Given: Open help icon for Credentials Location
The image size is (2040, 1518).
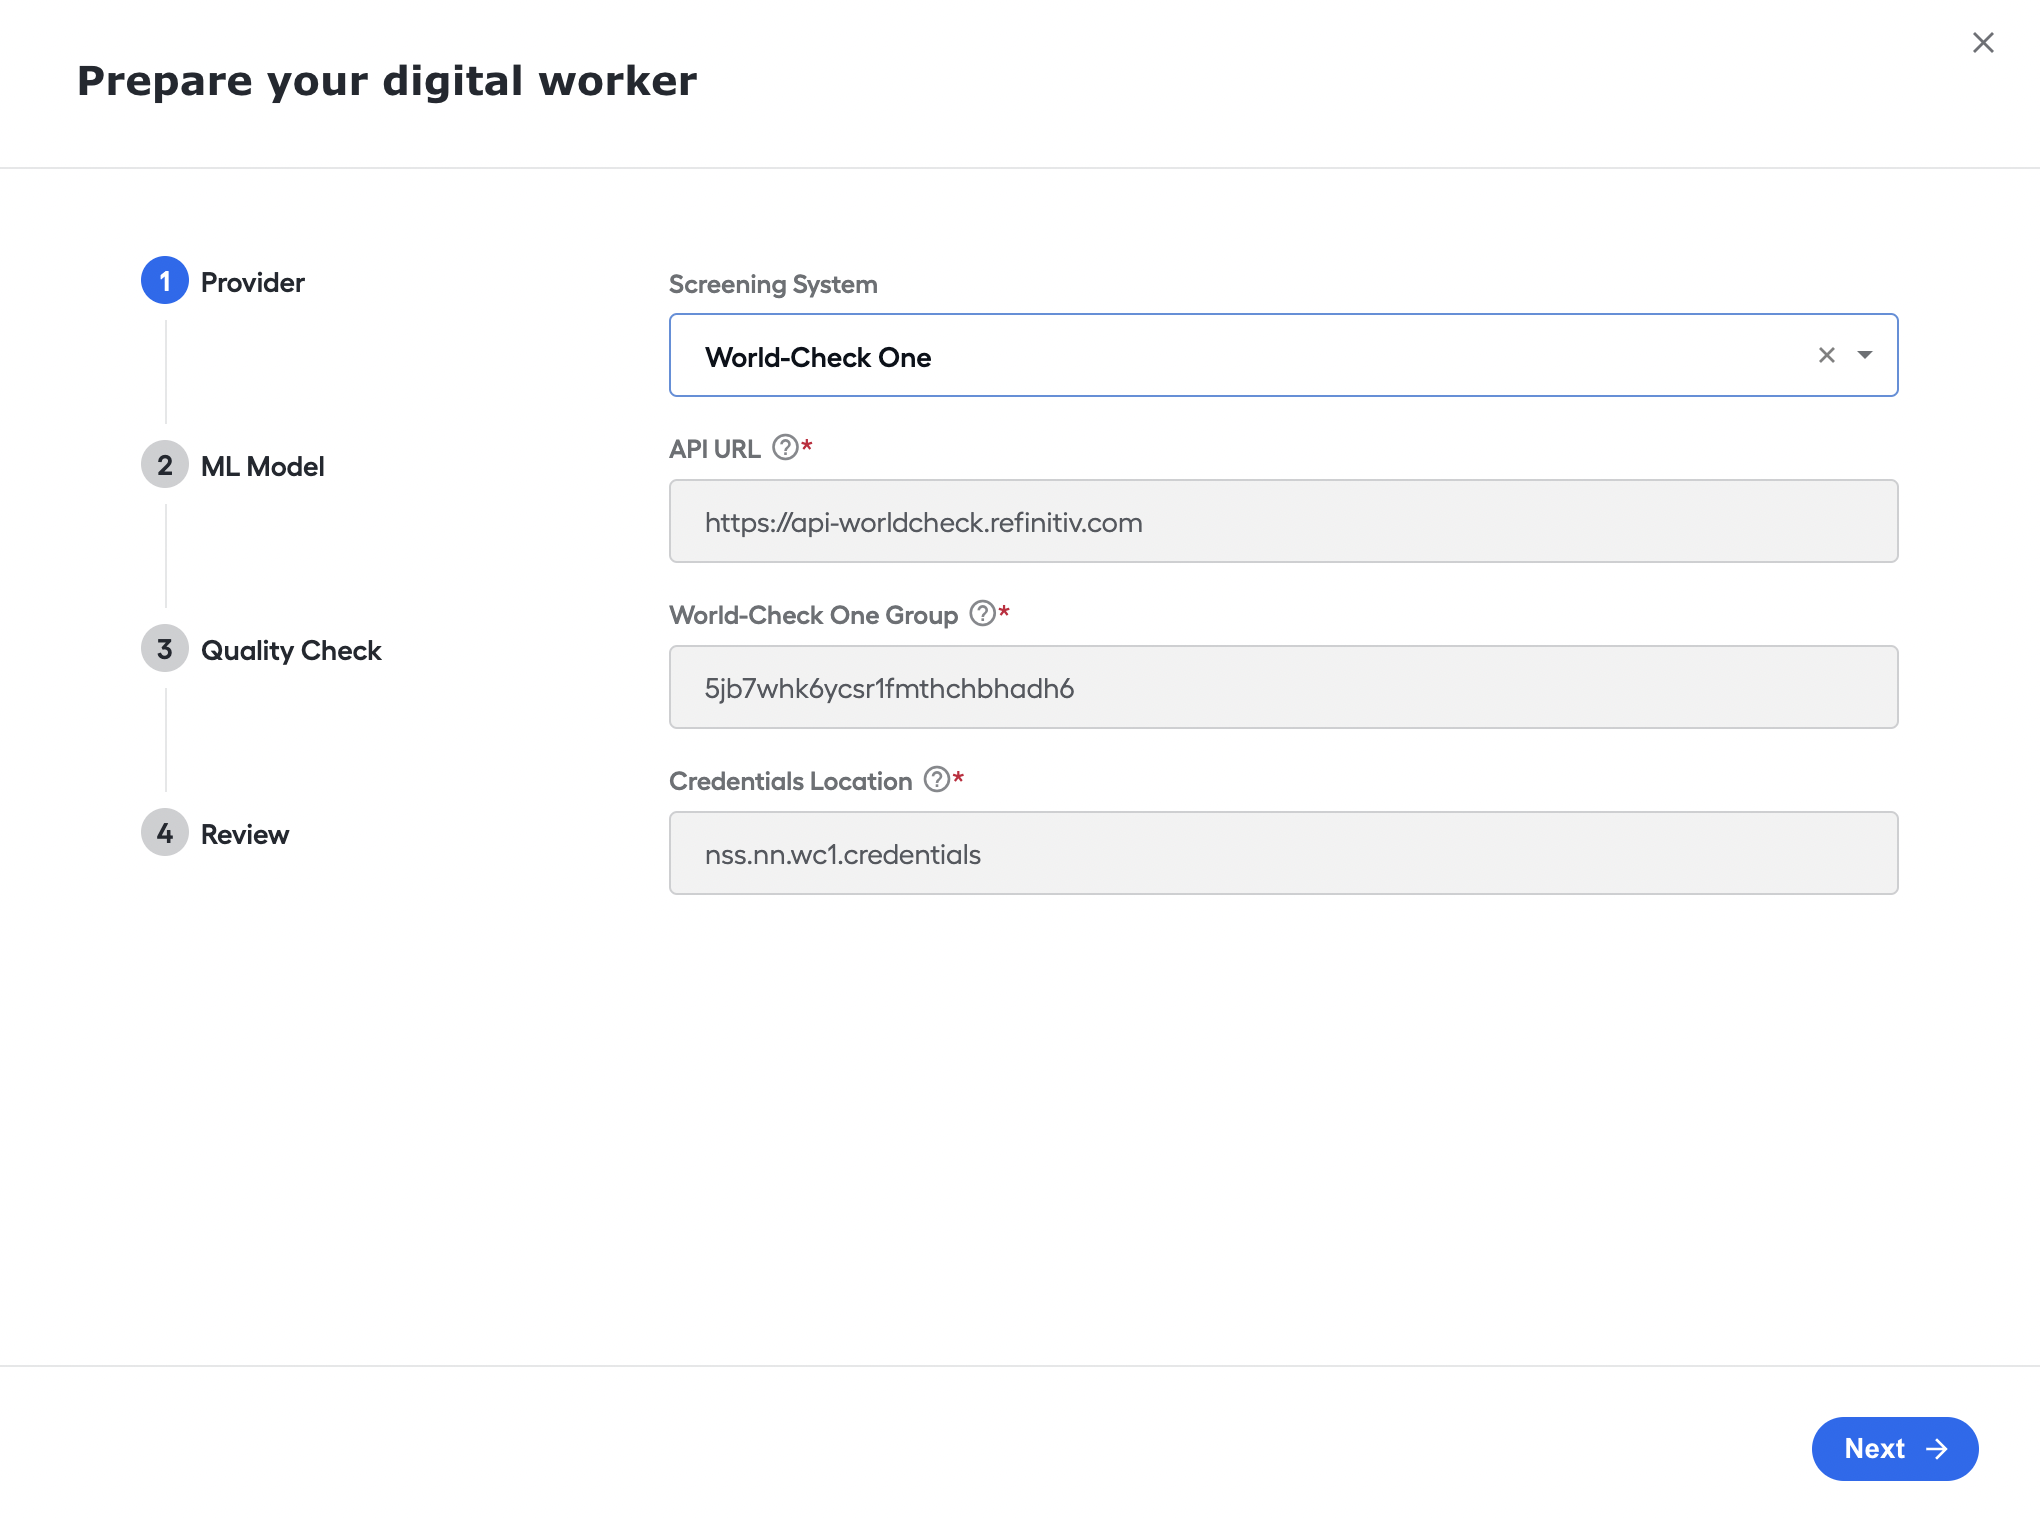Looking at the screenshot, I should [x=937, y=779].
